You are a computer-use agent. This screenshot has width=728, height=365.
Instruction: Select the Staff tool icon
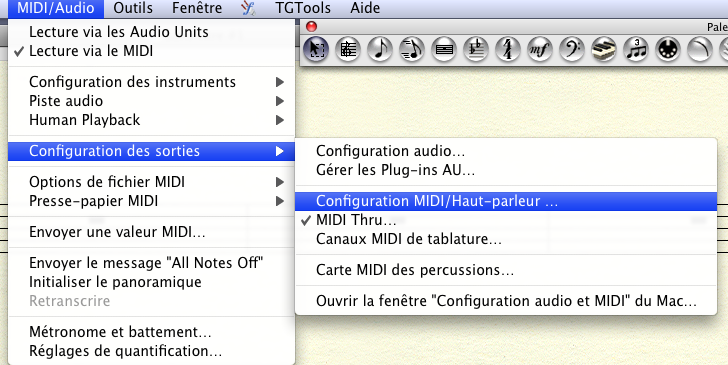point(348,49)
